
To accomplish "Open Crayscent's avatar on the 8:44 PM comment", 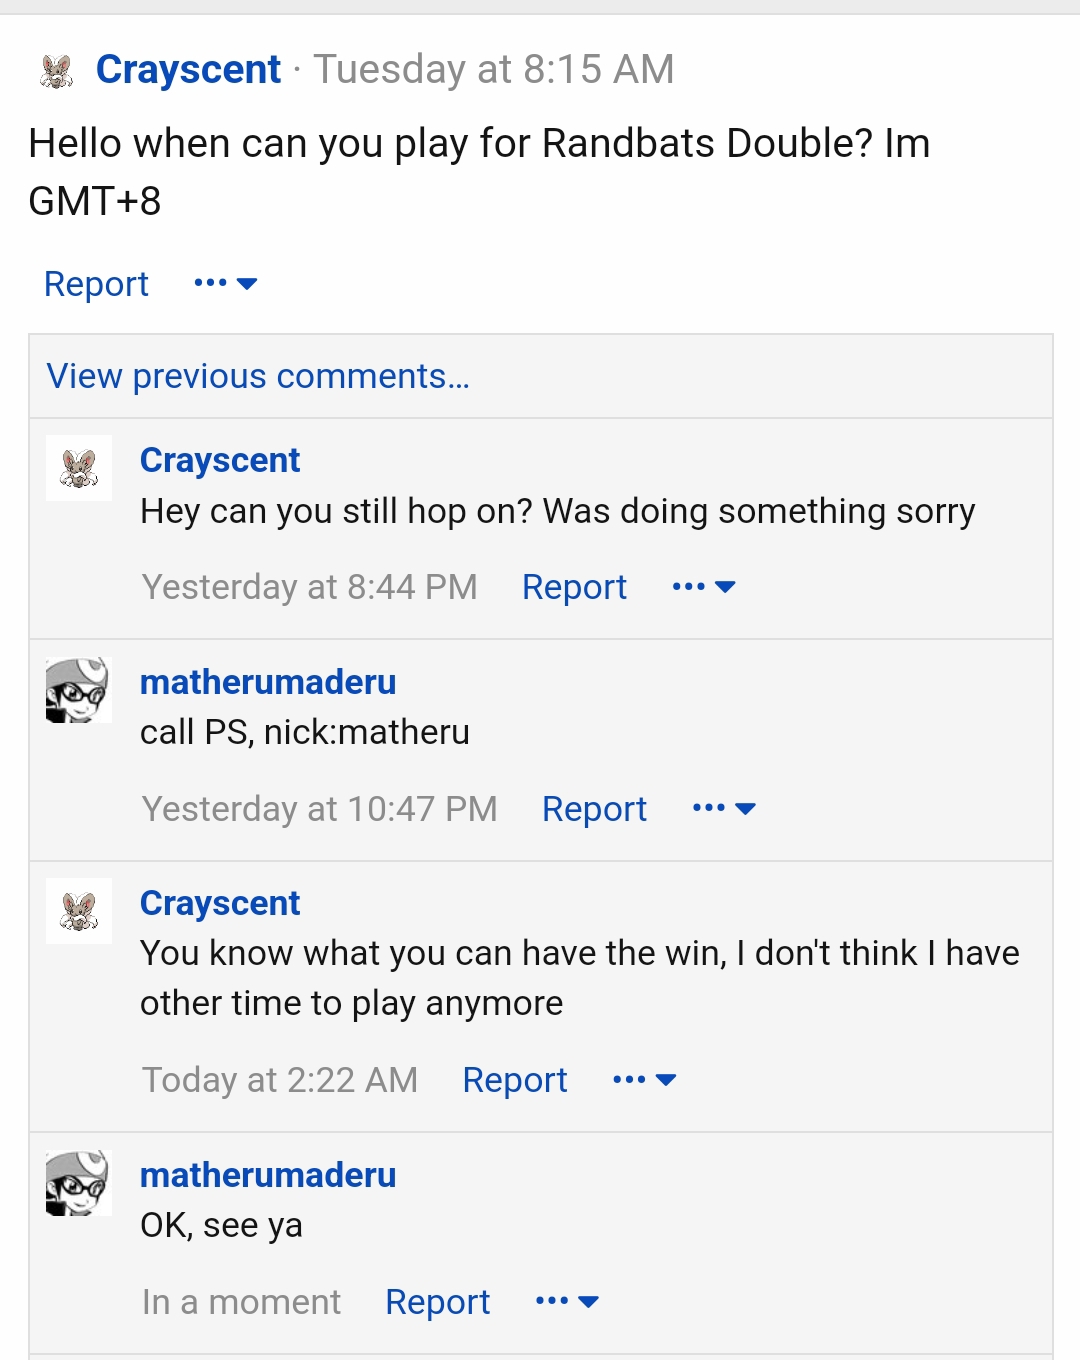I will [79, 468].
